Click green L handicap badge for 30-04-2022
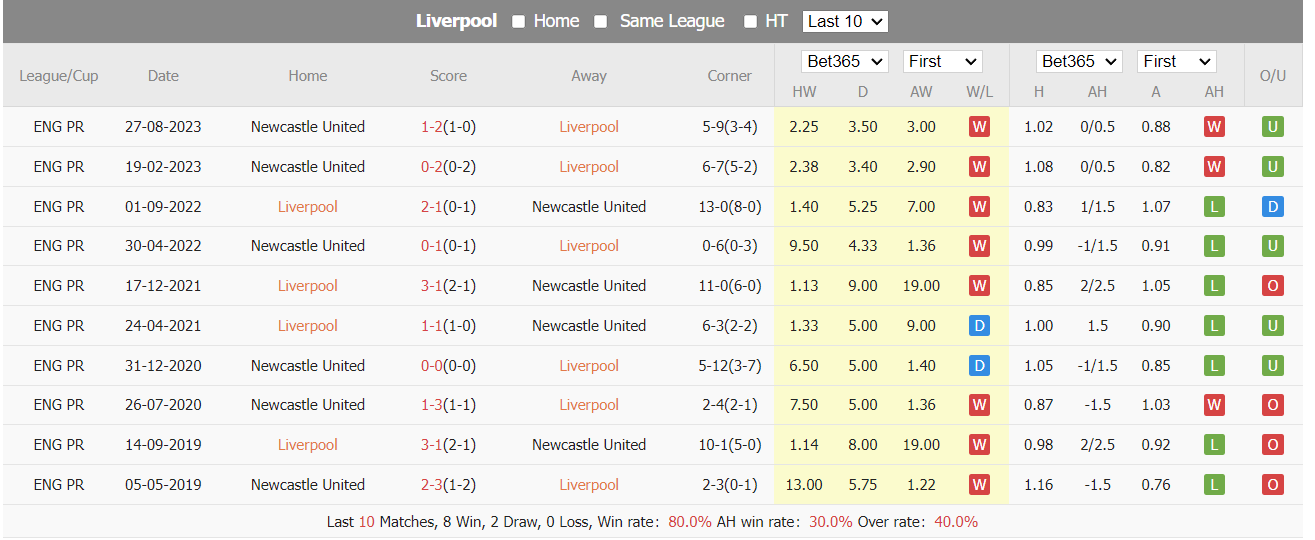This screenshot has width=1315, height=540. coord(1214,246)
